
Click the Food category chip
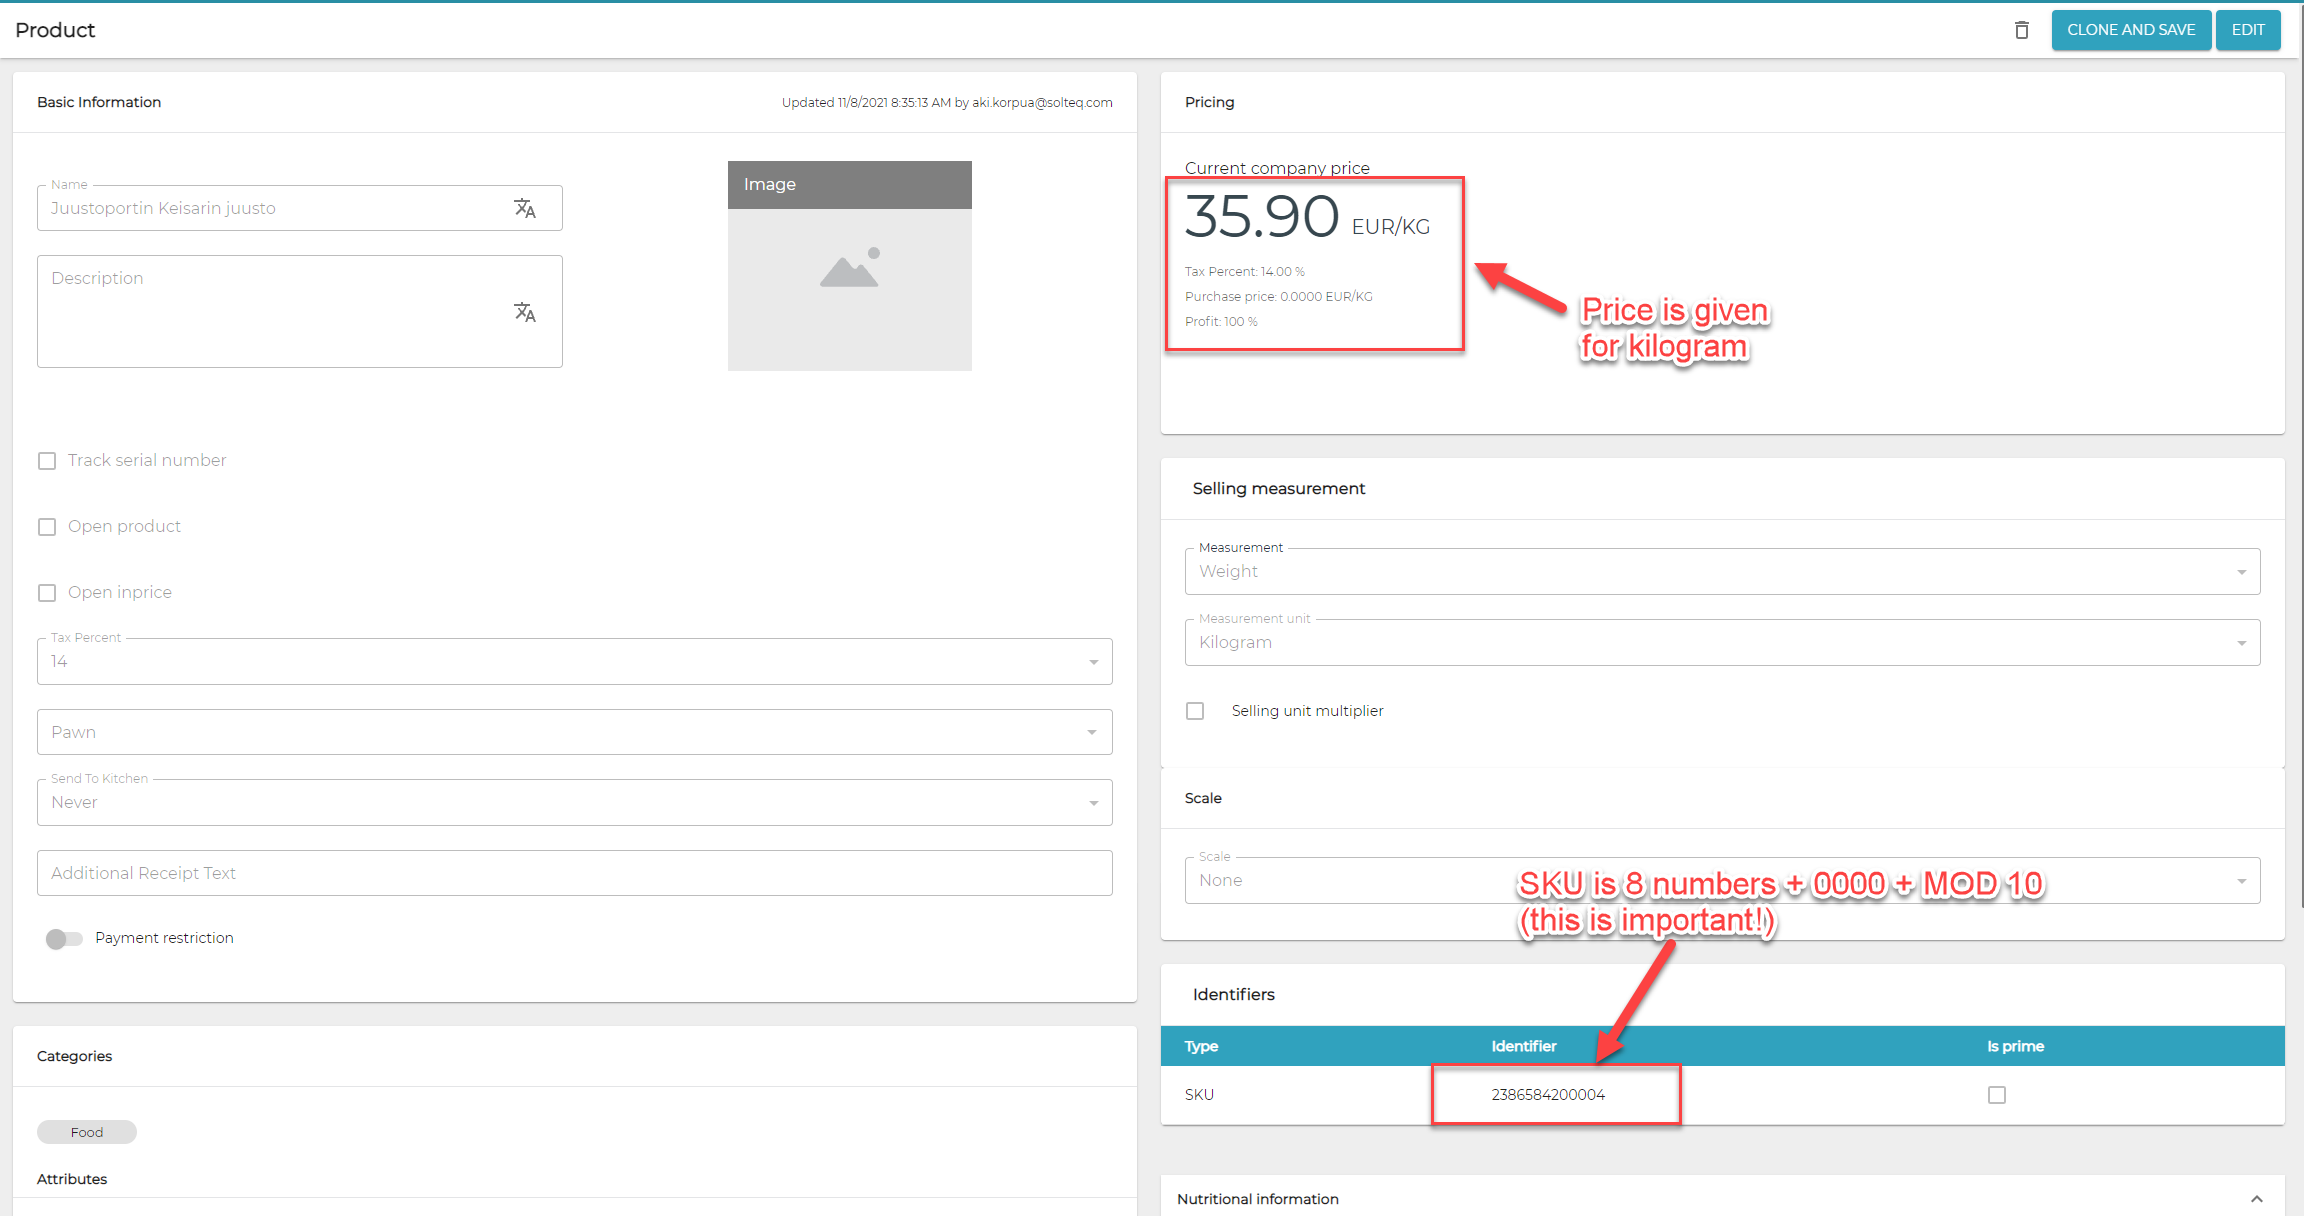(x=87, y=1132)
